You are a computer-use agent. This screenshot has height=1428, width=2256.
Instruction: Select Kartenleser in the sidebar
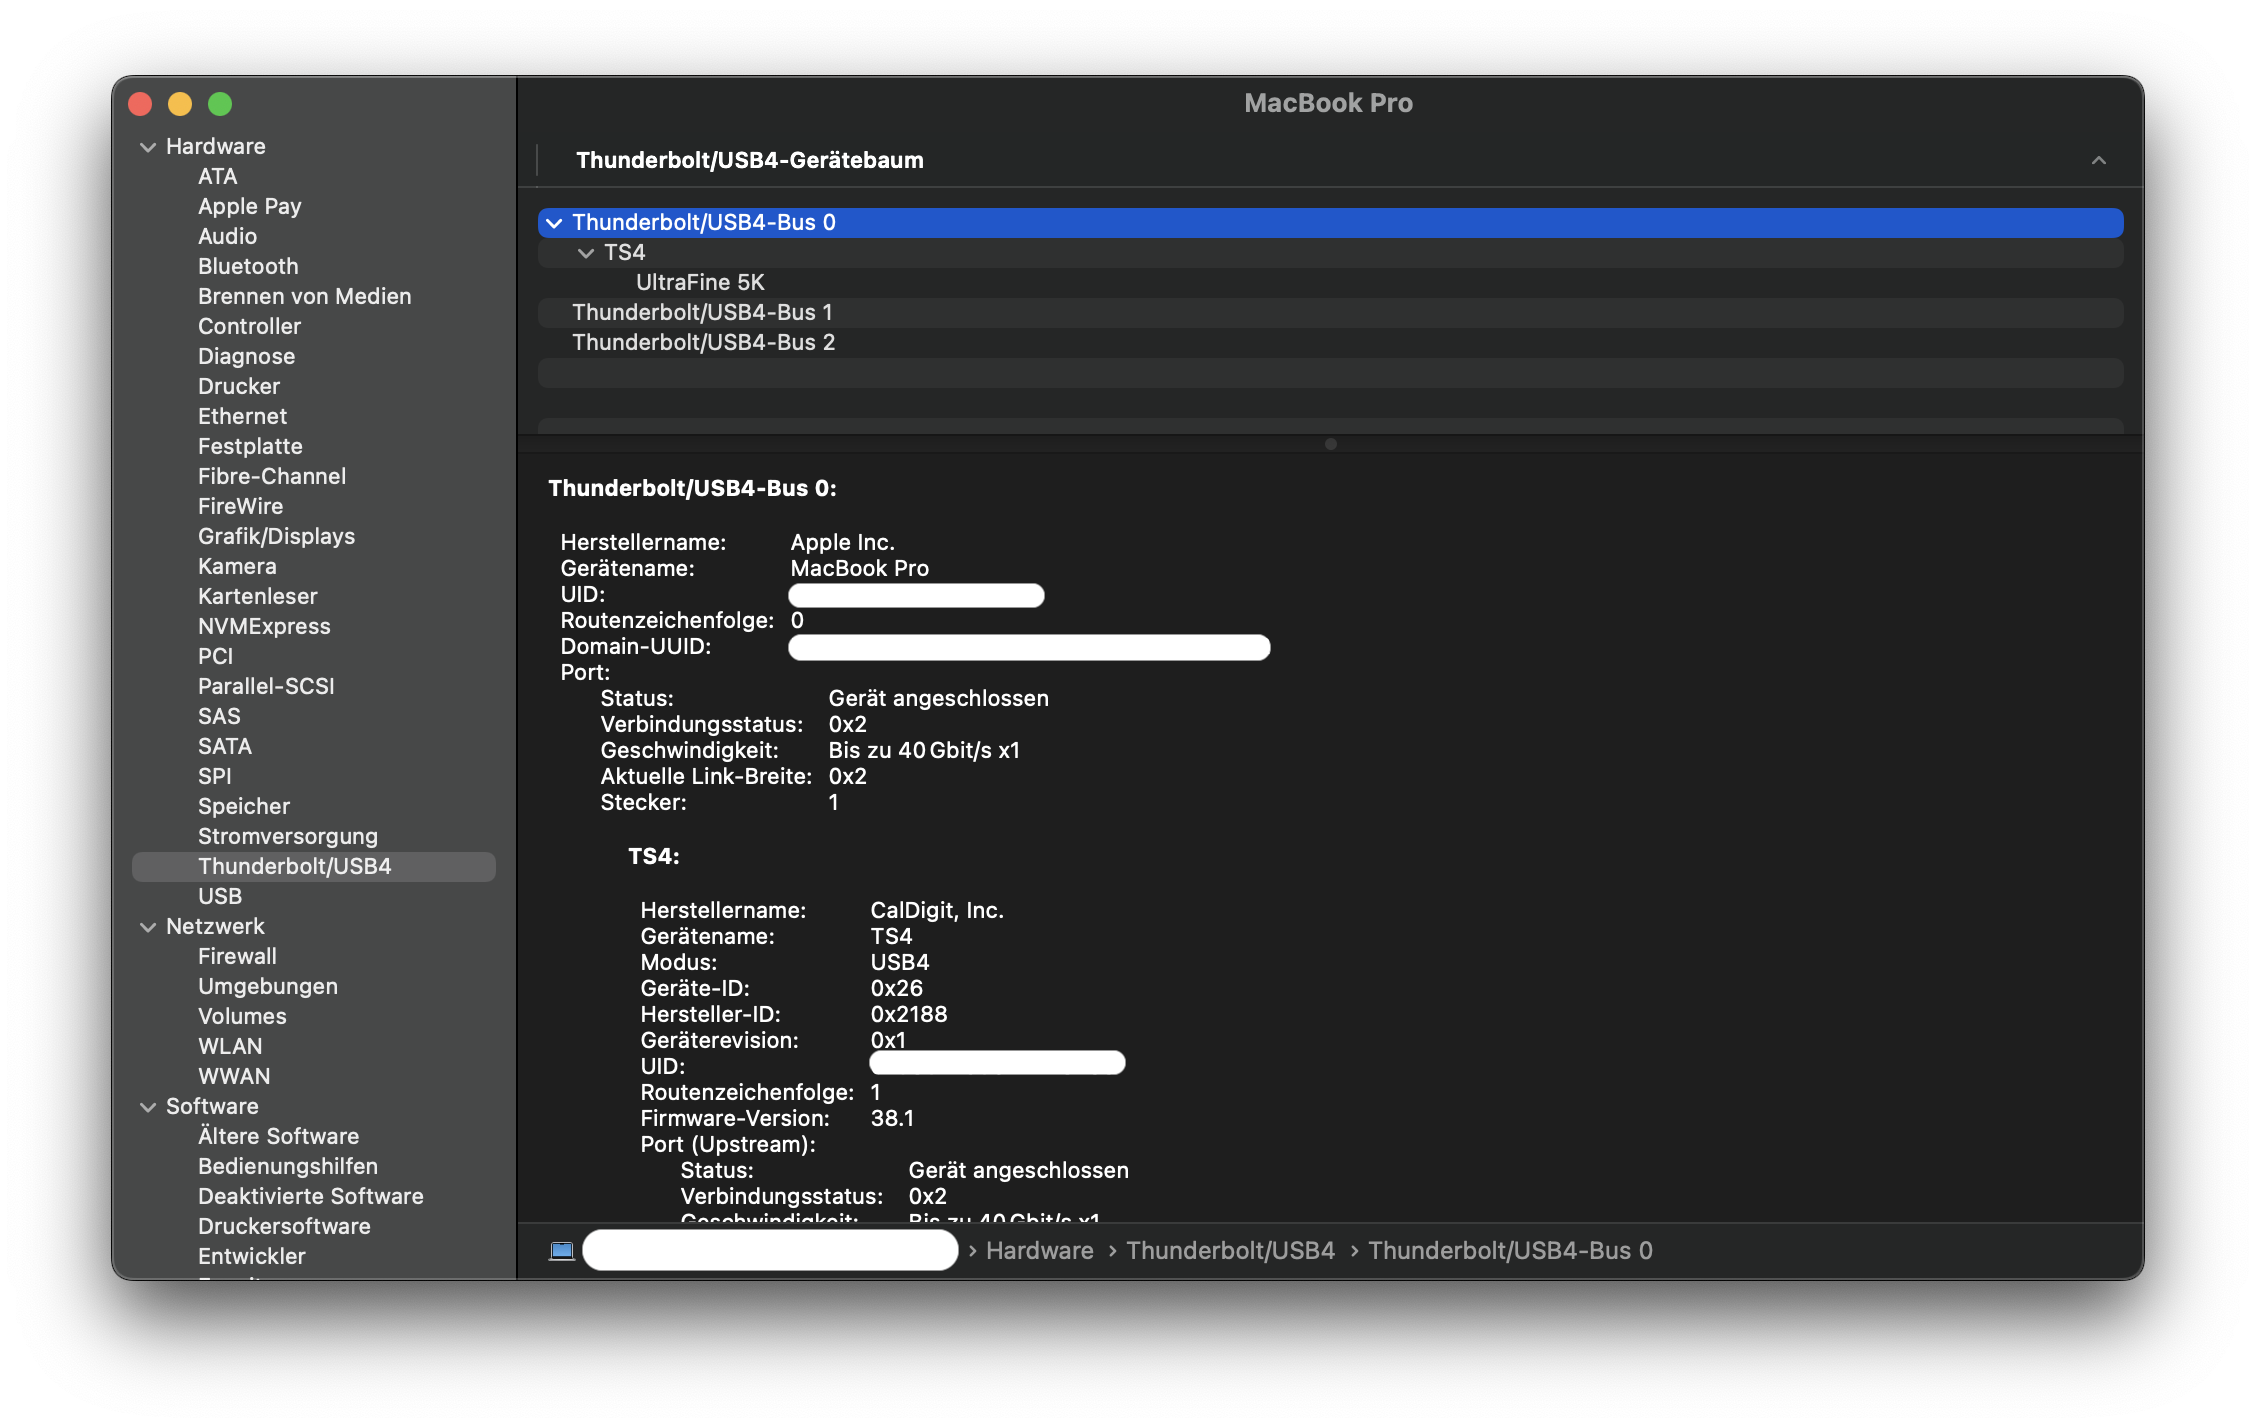(257, 596)
